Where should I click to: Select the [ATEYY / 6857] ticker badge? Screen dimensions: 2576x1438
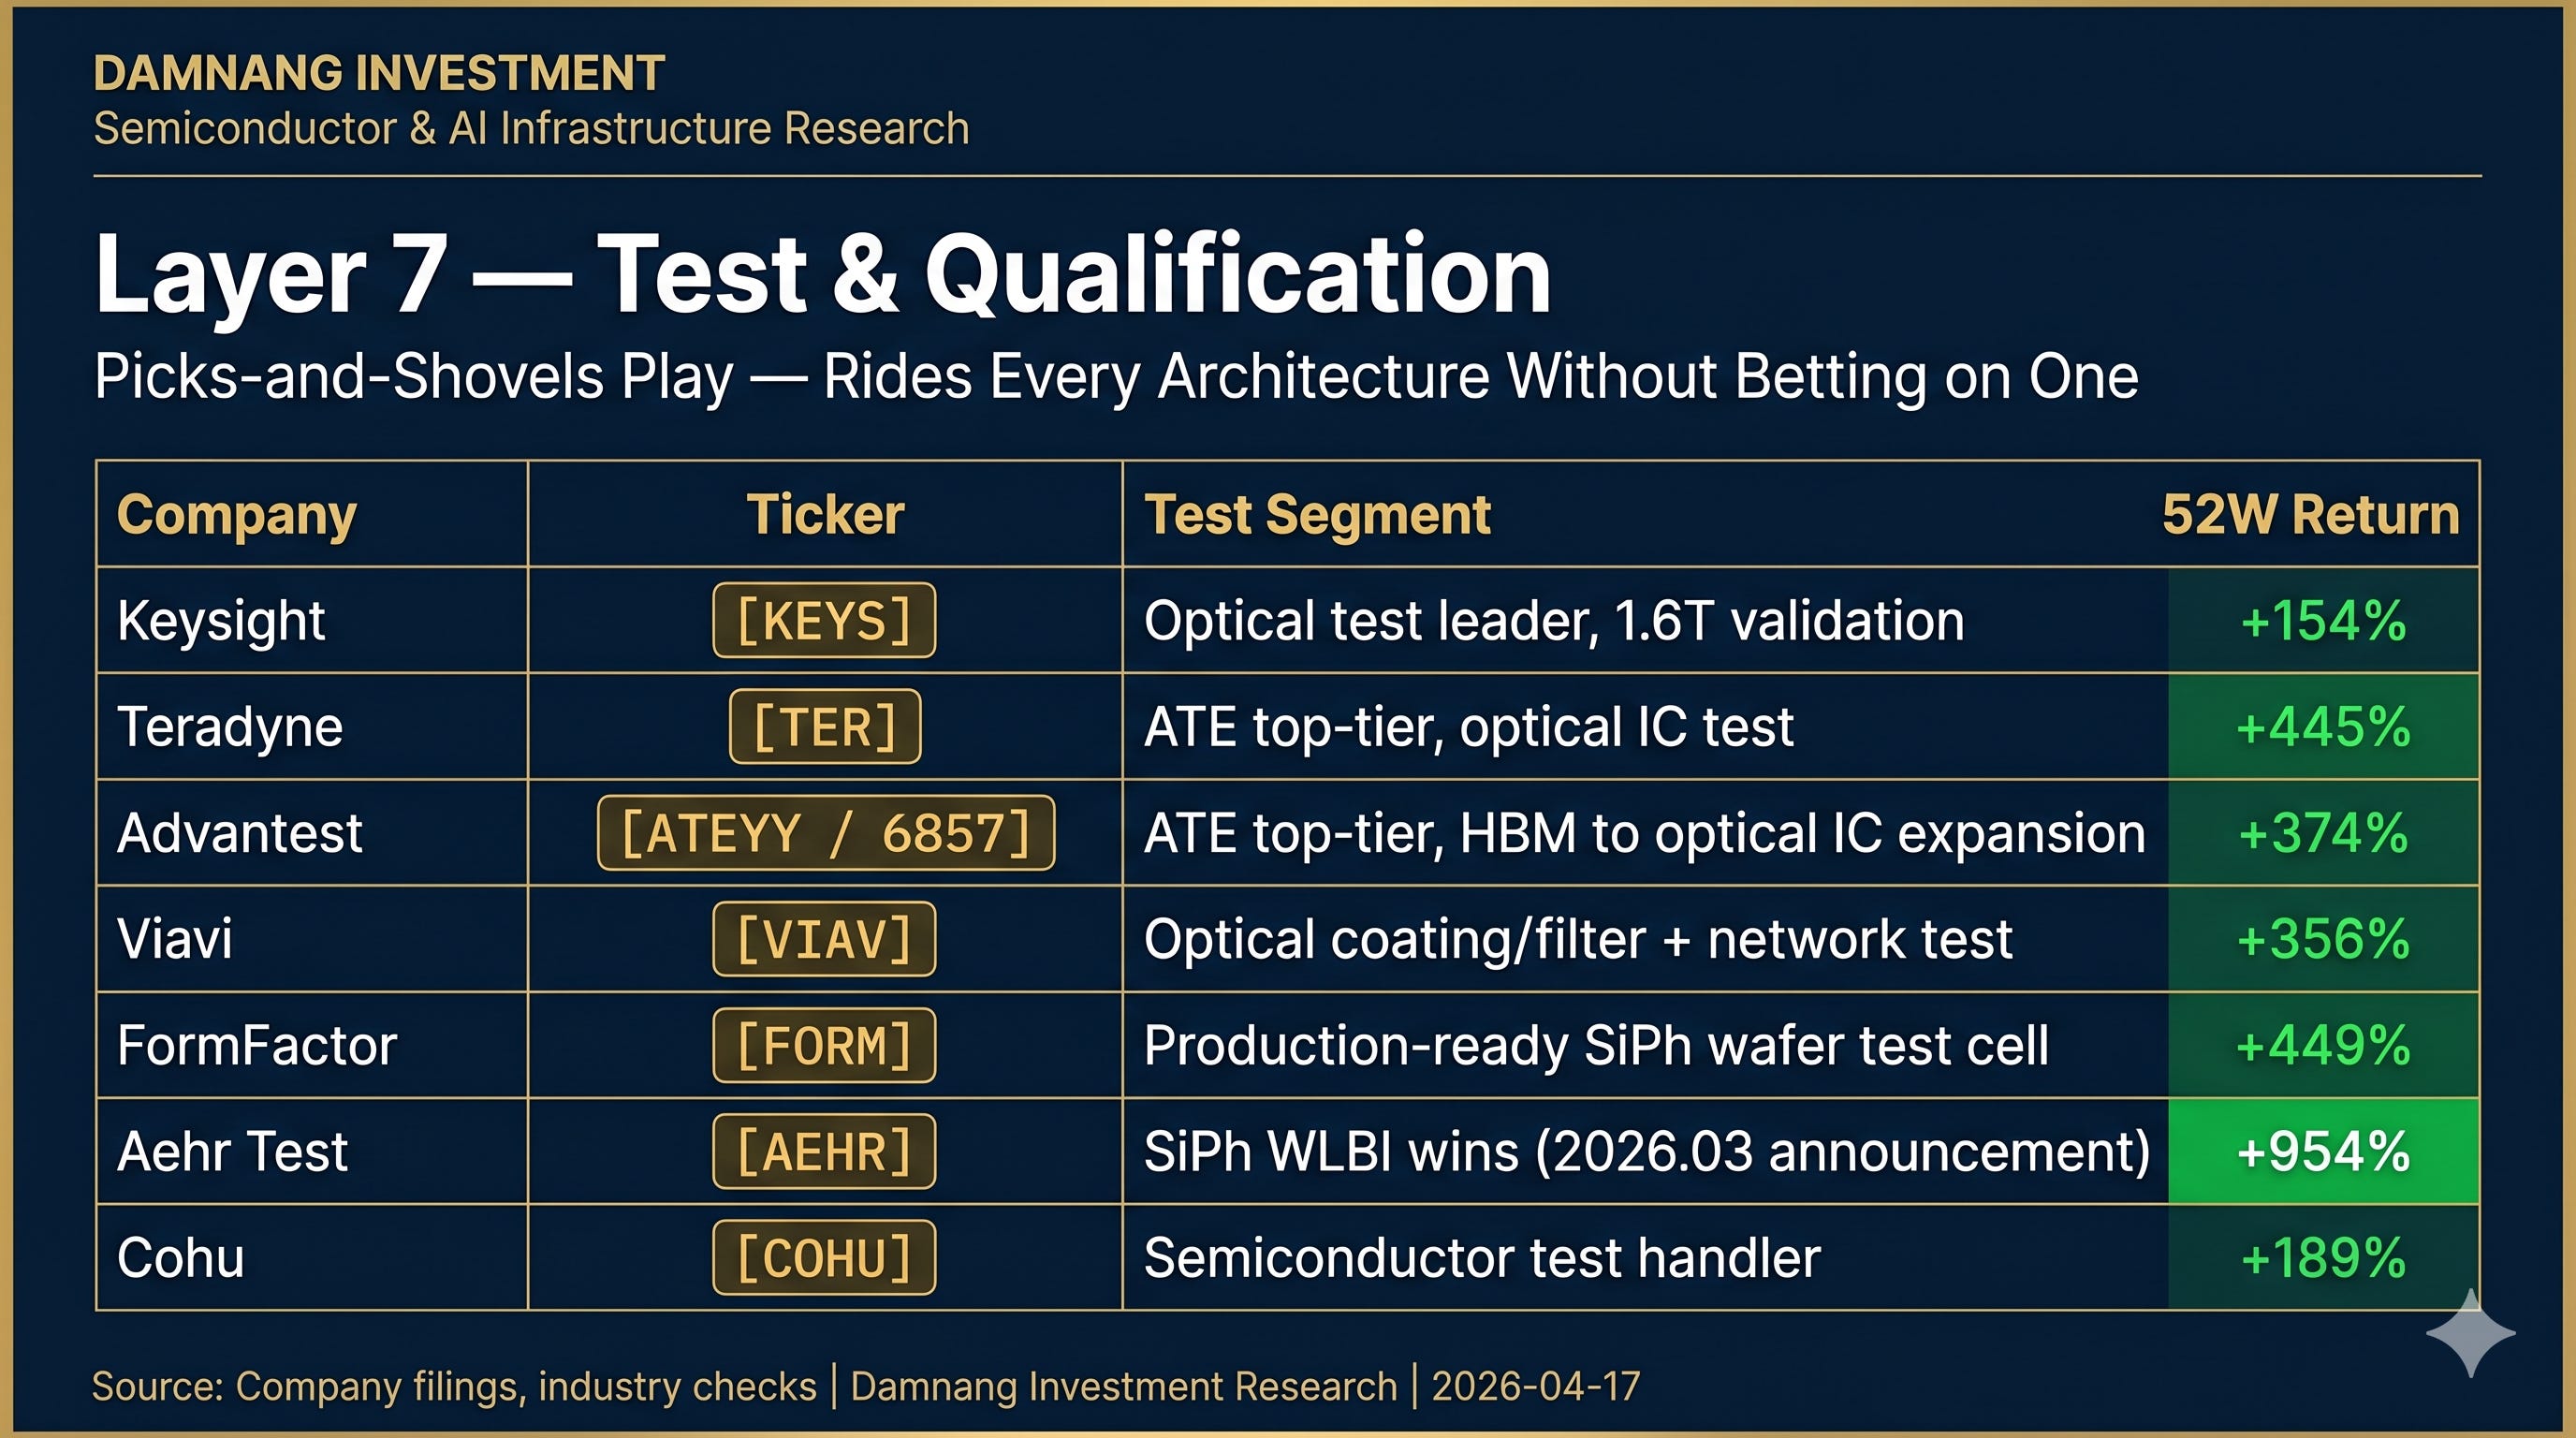coord(826,832)
